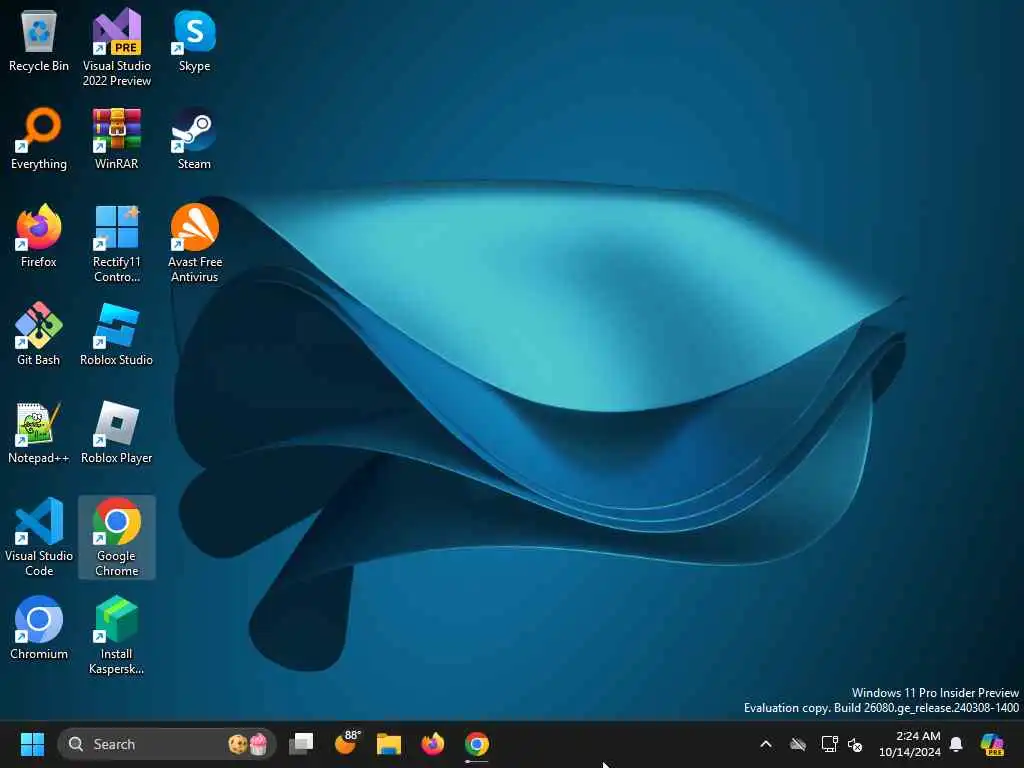
Task: Launch Visual Studio 2022 Preview shortcut
Action: (116, 47)
